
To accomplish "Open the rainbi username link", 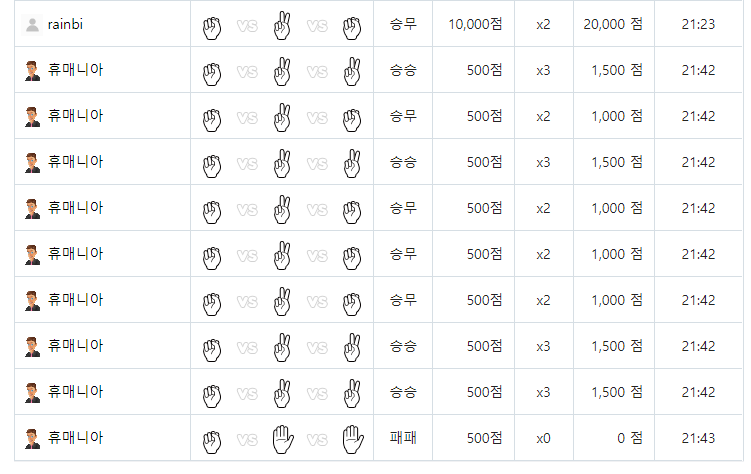I will point(65,24).
